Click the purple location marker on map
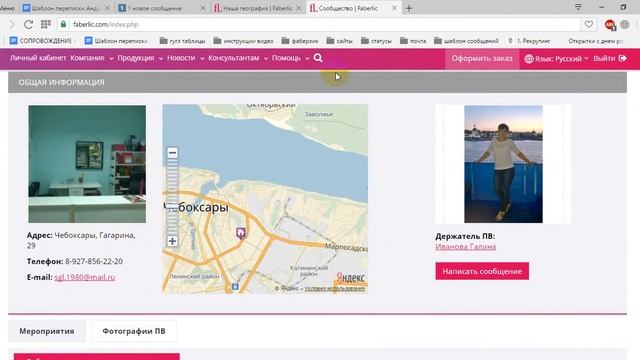Viewport: 640px width, 360px height. pos(241,233)
